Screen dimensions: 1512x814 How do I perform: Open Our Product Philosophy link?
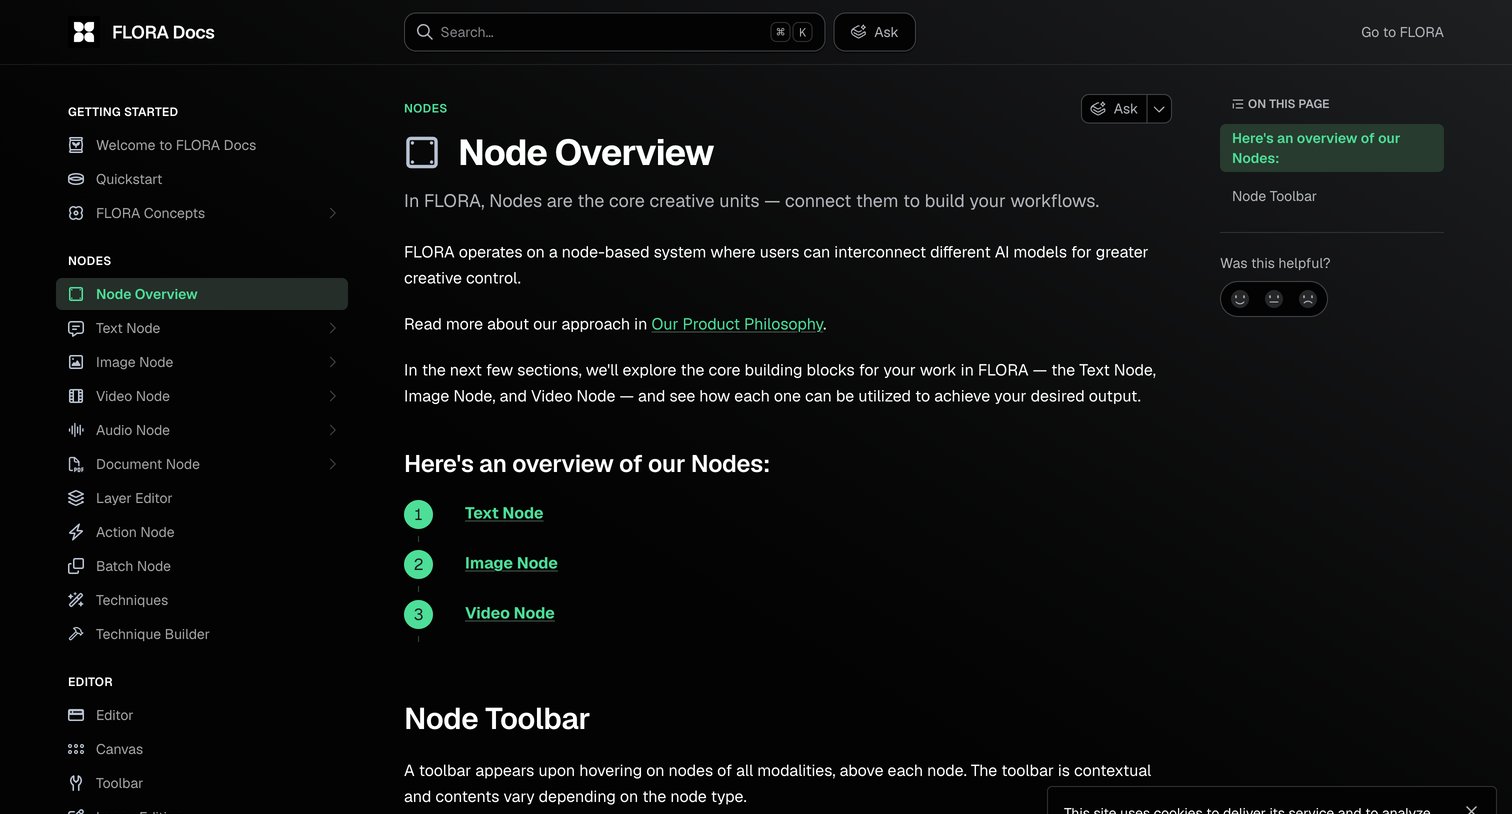pos(737,324)
